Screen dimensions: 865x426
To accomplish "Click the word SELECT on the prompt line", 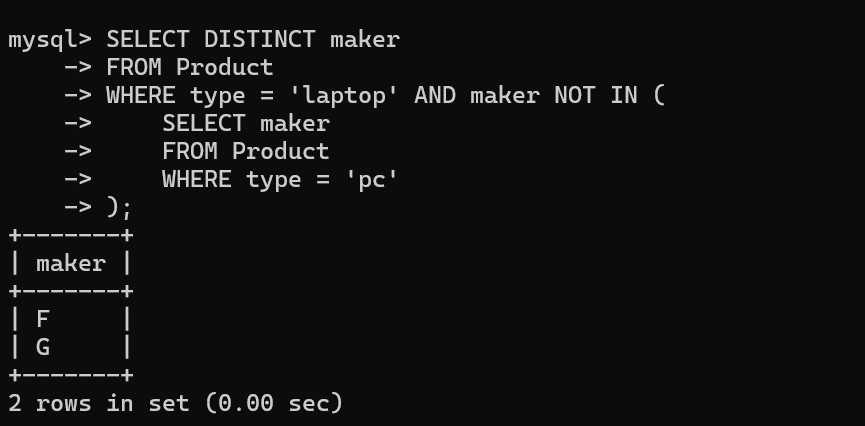I will click(x=147, y=40).
